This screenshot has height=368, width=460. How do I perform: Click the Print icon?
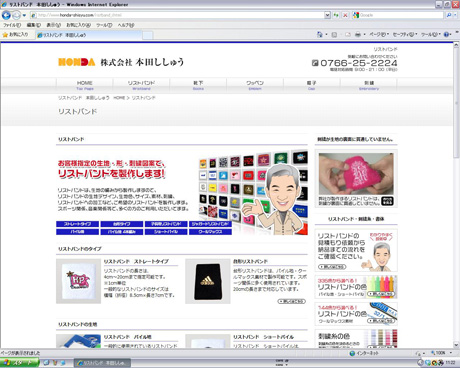click(x=358, y=34)
